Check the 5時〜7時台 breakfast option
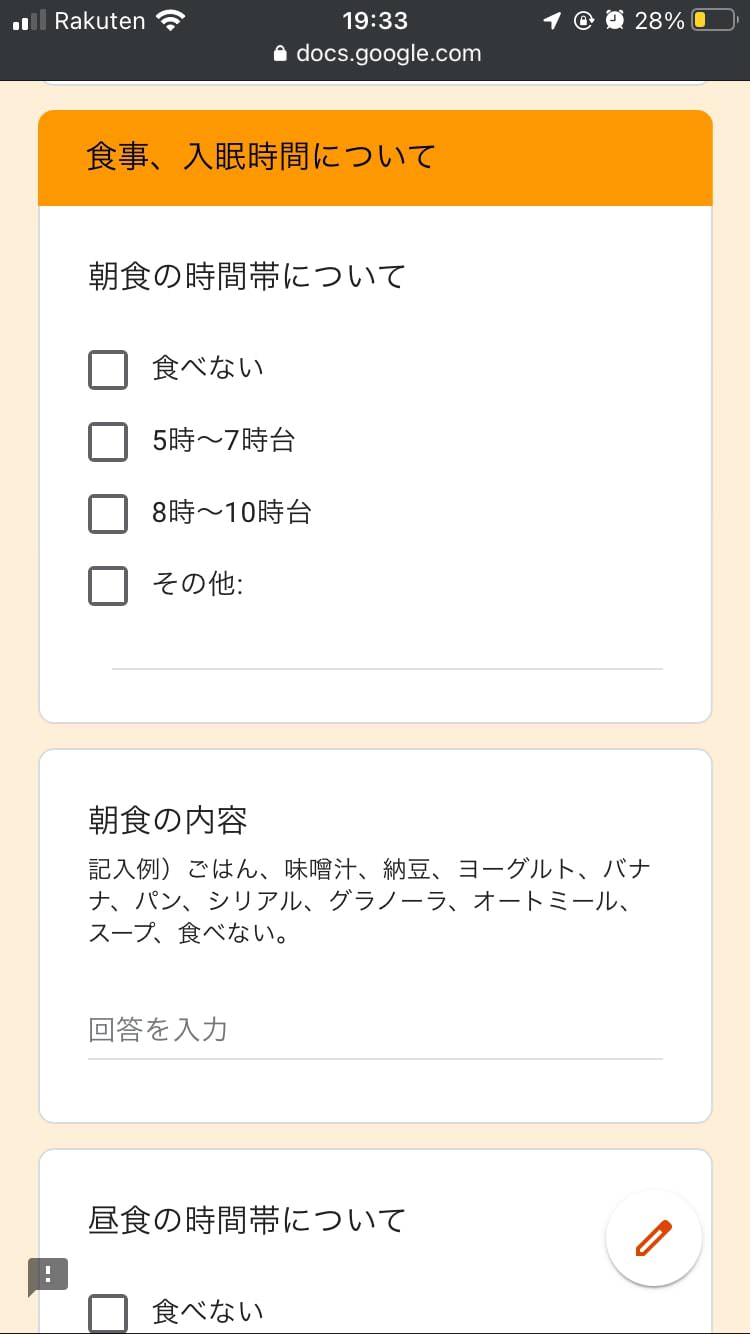The height and width of the screenshot is (1334, 750). (108, 441)
